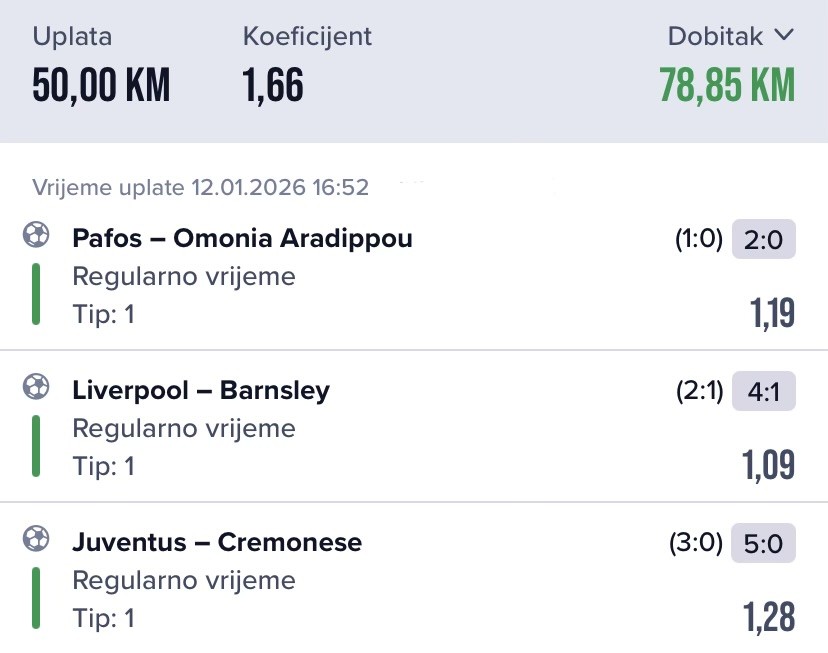
Task: Click the Vrijeme uplate timestamp
Action: point(200,187)
